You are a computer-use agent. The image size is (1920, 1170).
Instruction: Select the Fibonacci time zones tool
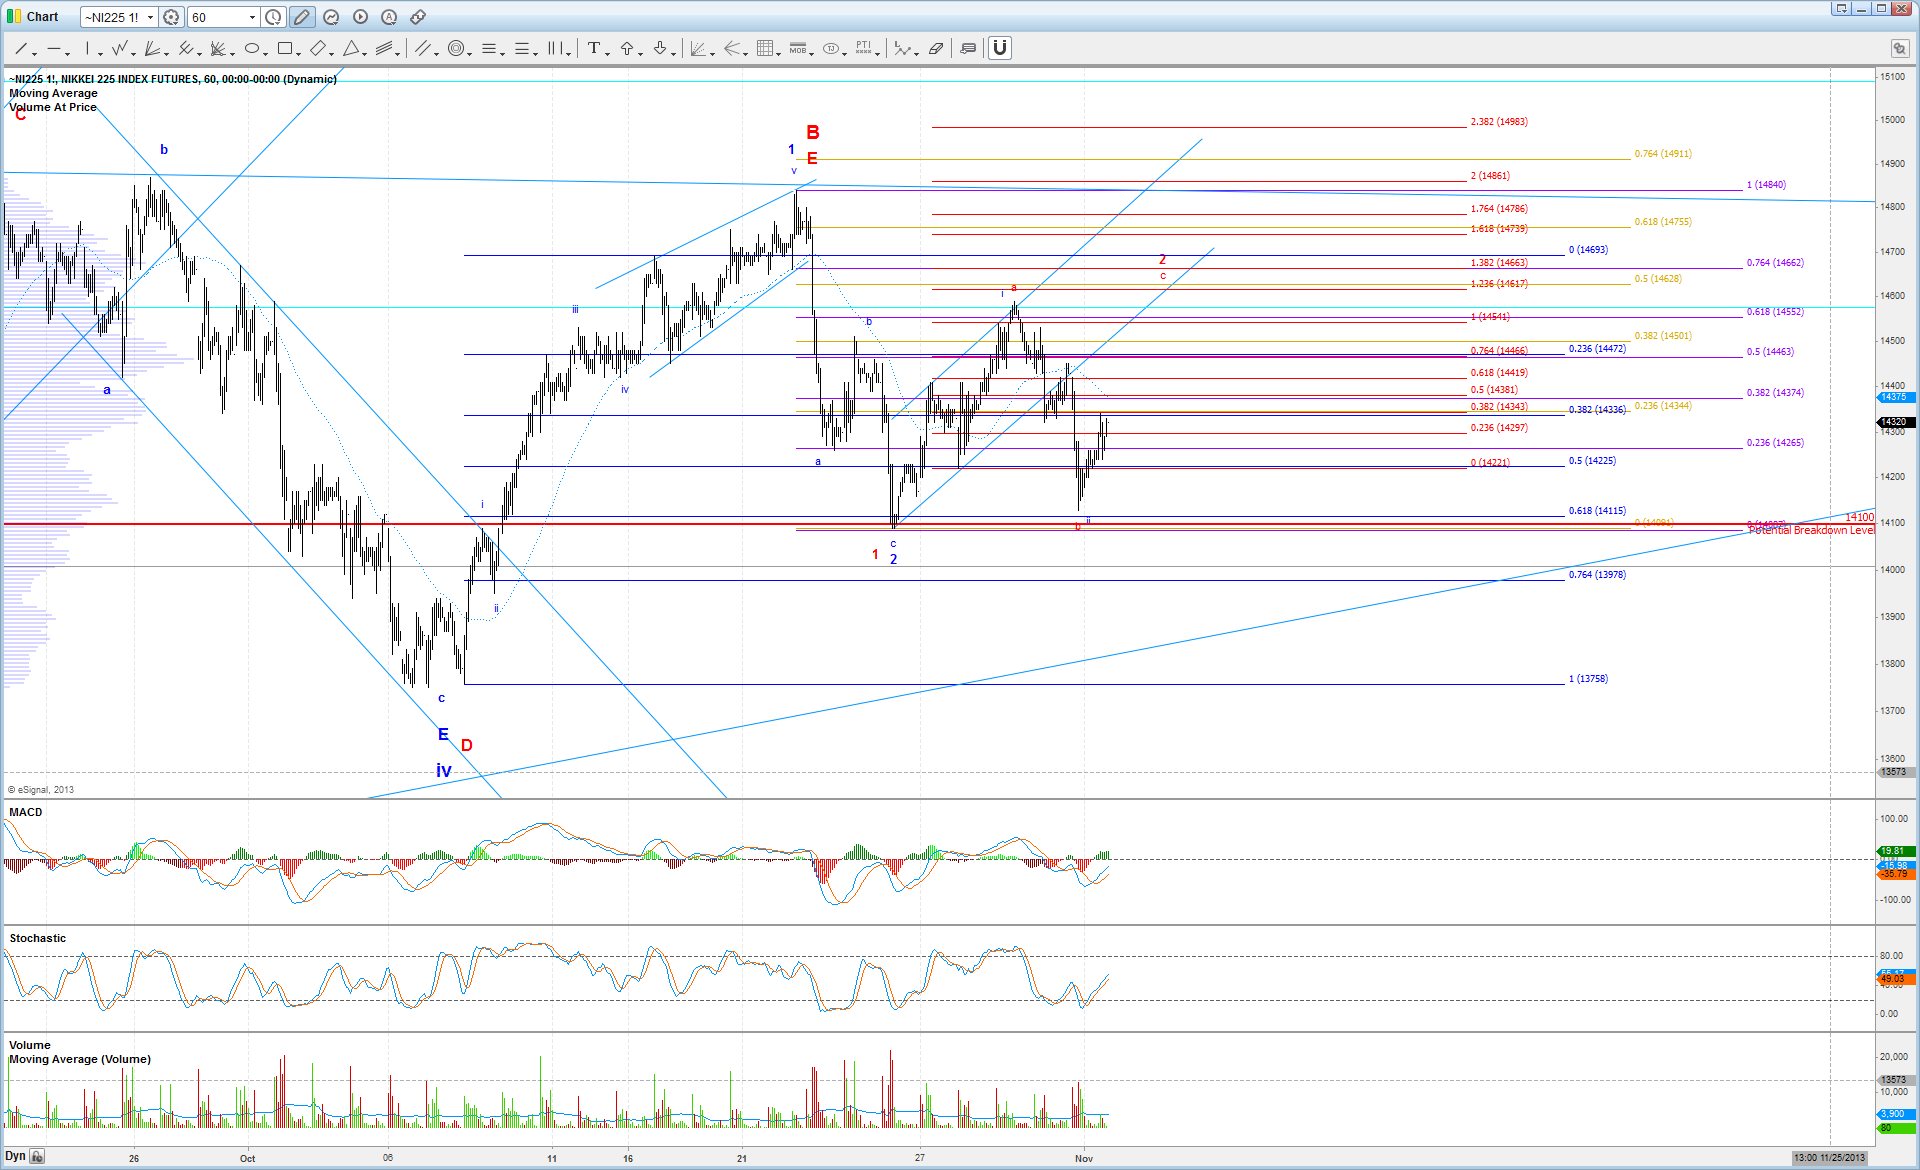[555, 48]
